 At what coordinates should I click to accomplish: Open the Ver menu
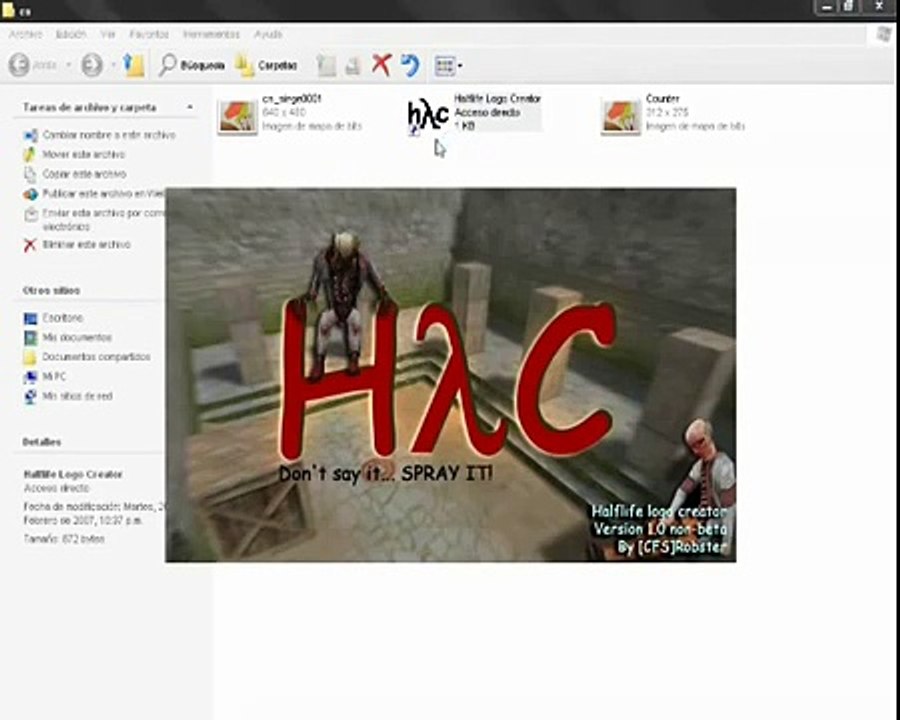point(108,34)
